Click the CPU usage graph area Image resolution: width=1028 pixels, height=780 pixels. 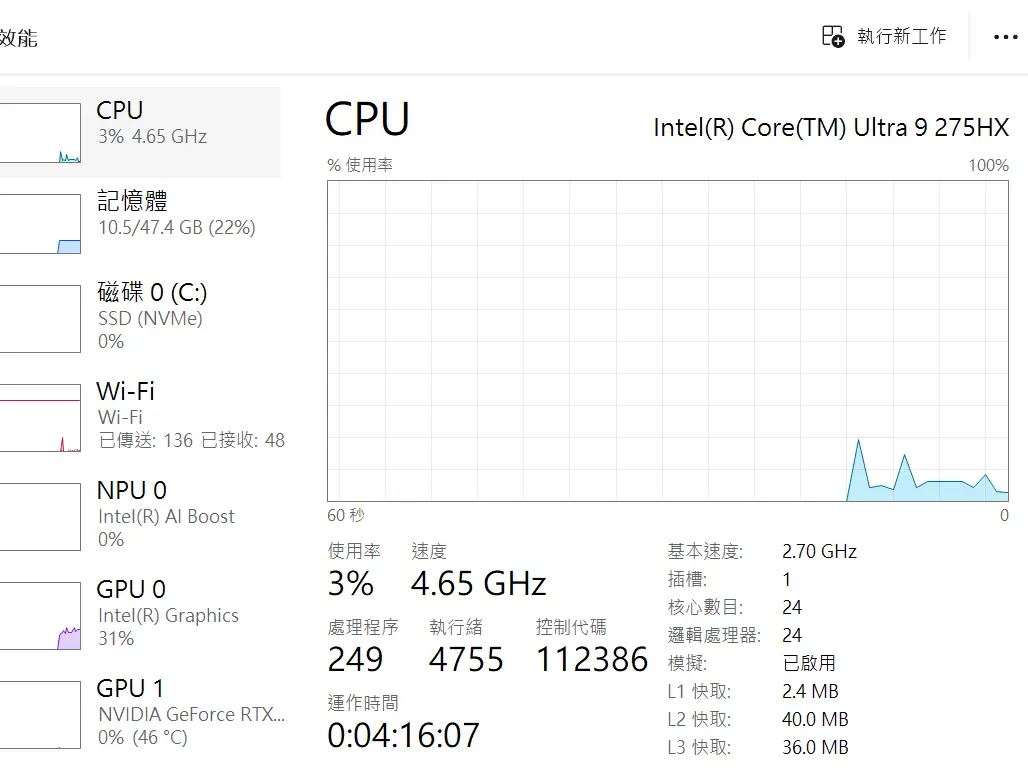pos(667,340)
